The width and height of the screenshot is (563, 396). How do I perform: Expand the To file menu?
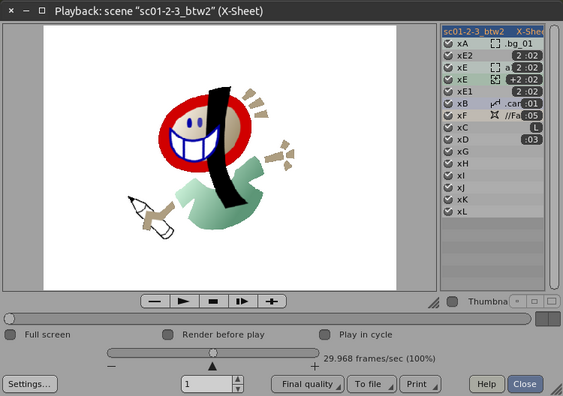click(x=372, y=384)
